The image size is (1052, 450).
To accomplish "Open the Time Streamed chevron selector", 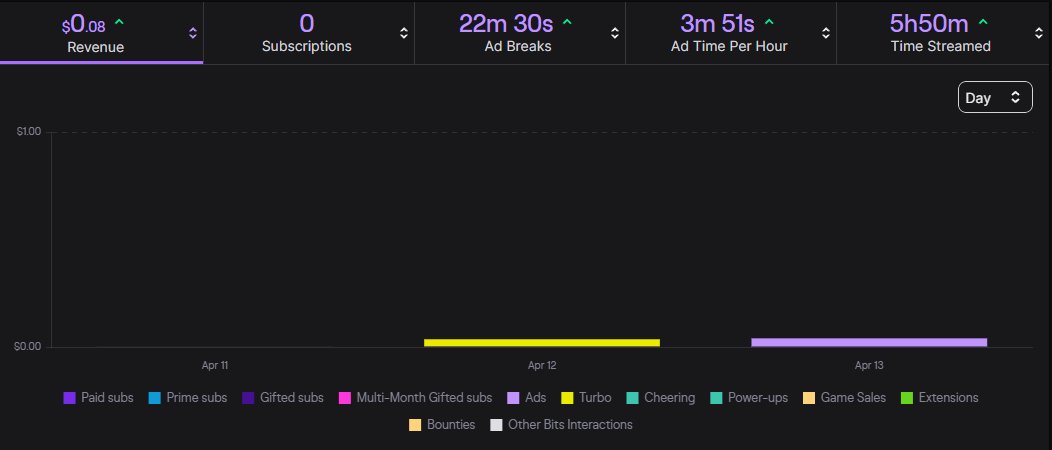I will click(1039, 33).
